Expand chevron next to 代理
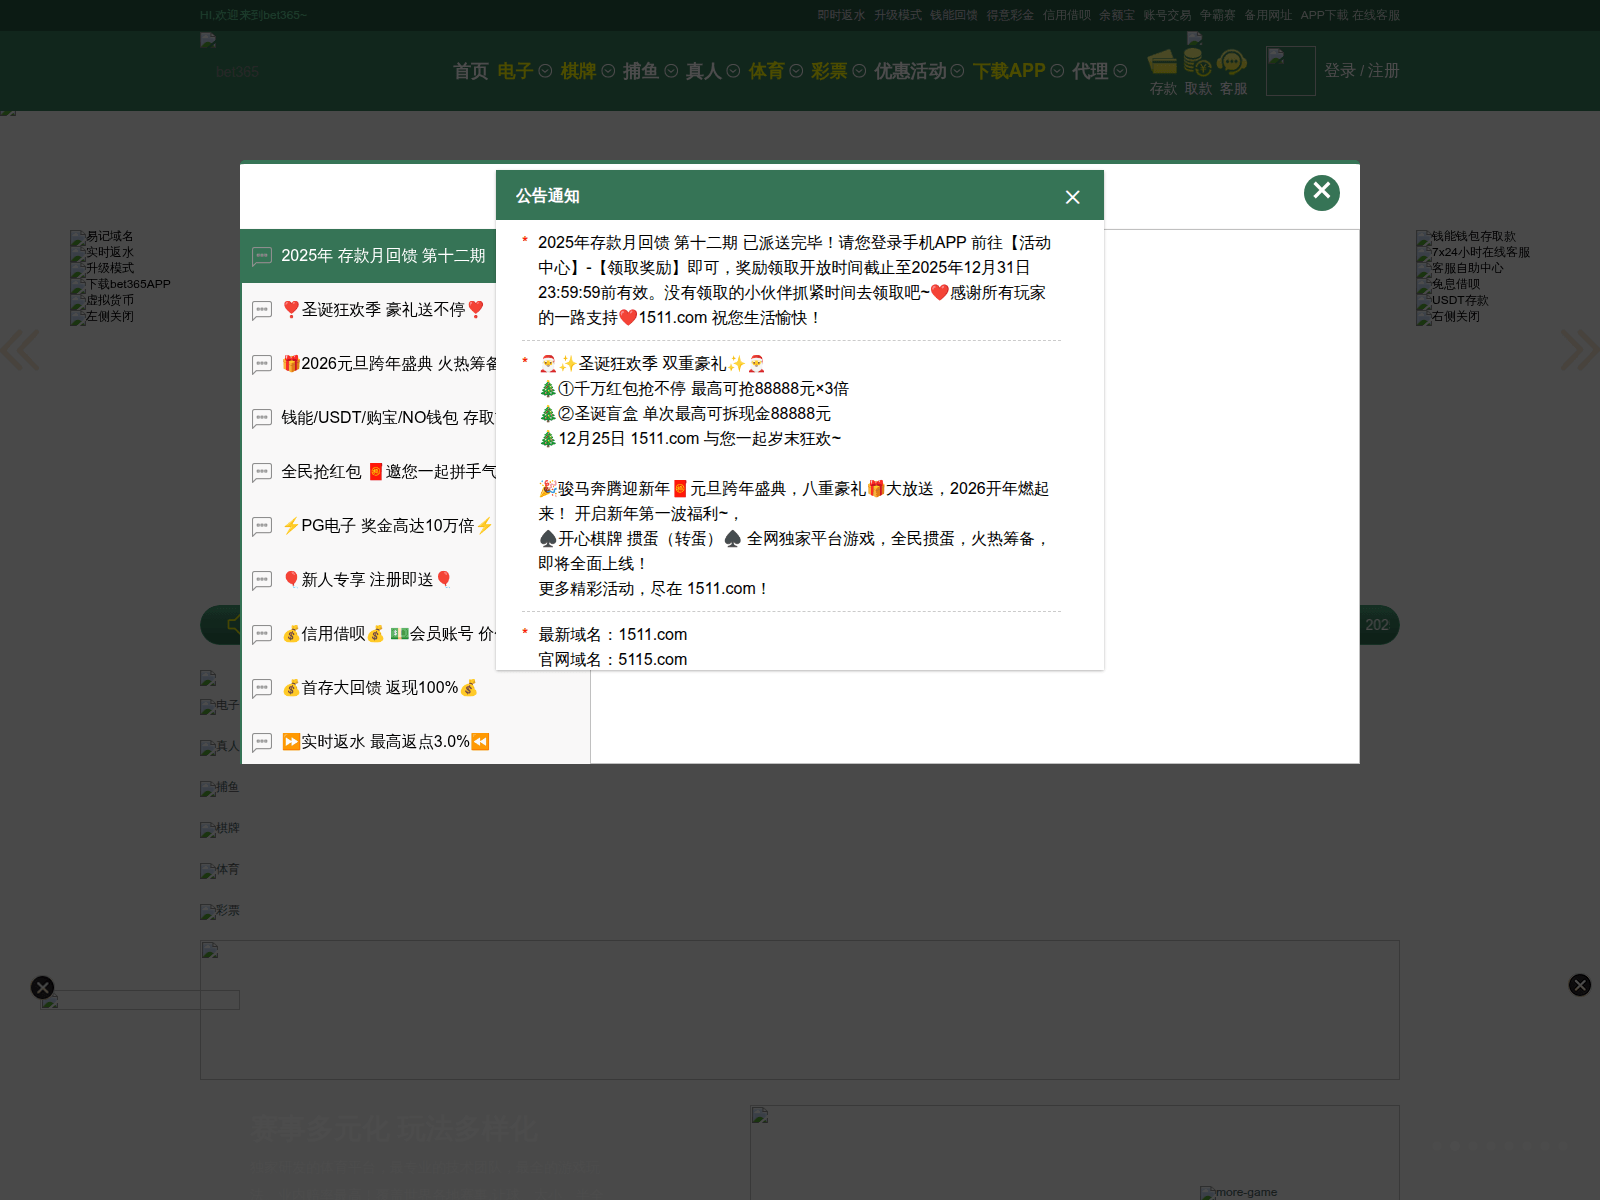 click(1120, 71)
